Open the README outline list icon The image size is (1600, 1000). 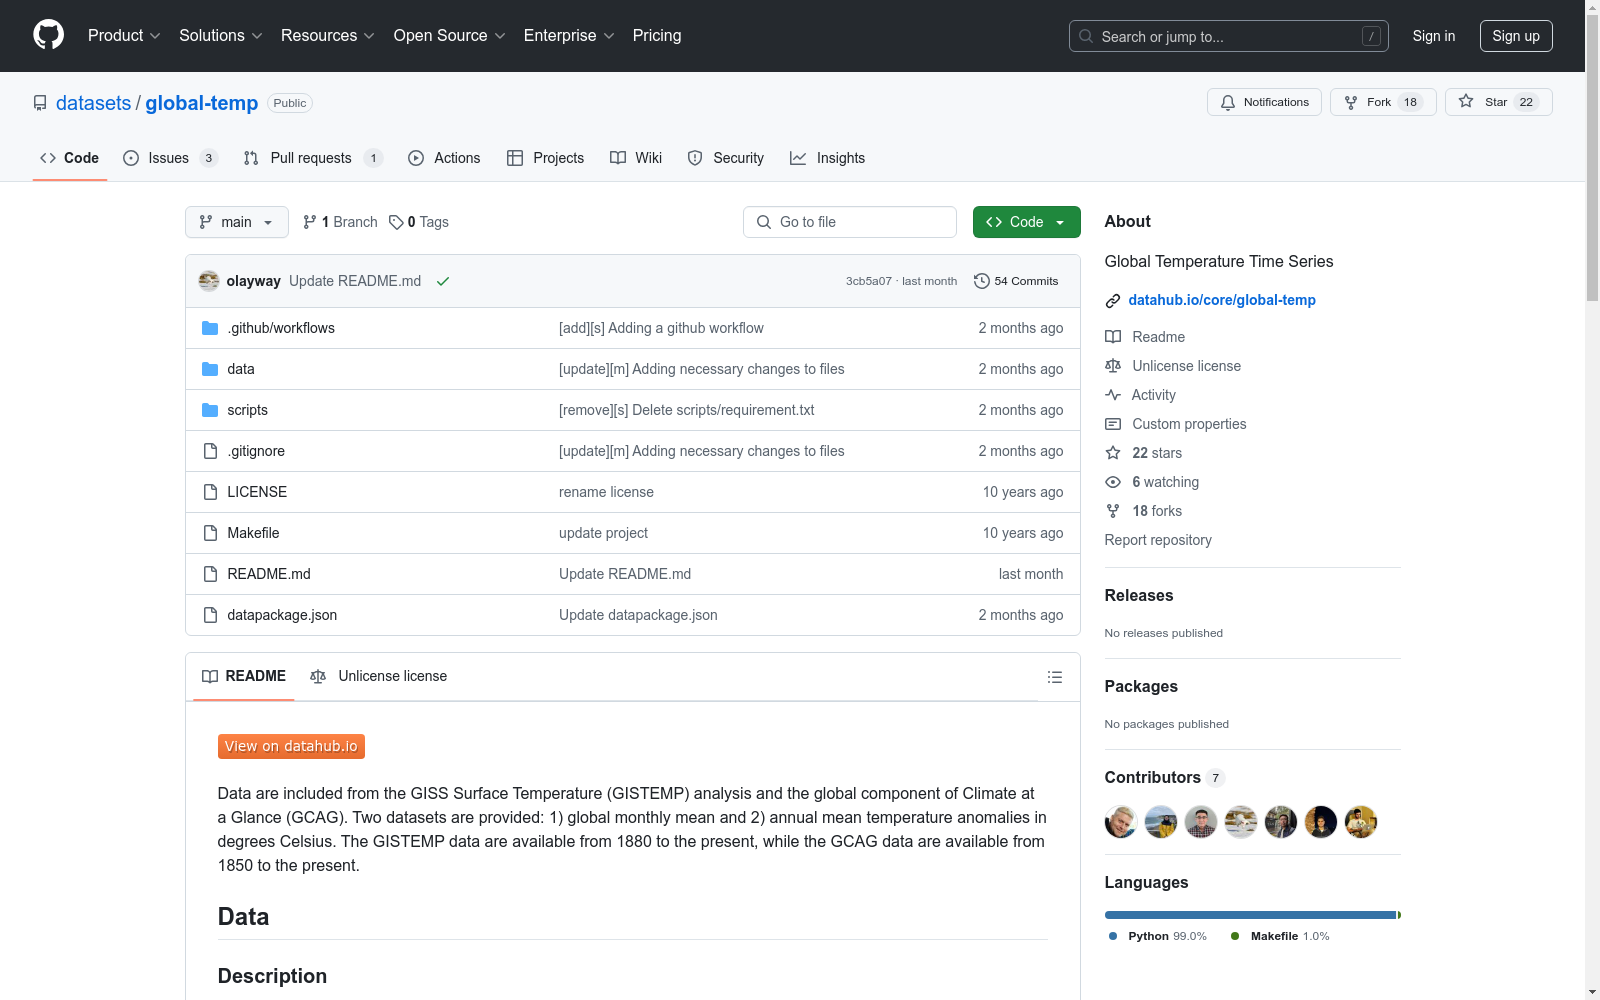click(x=1054, y=677)
